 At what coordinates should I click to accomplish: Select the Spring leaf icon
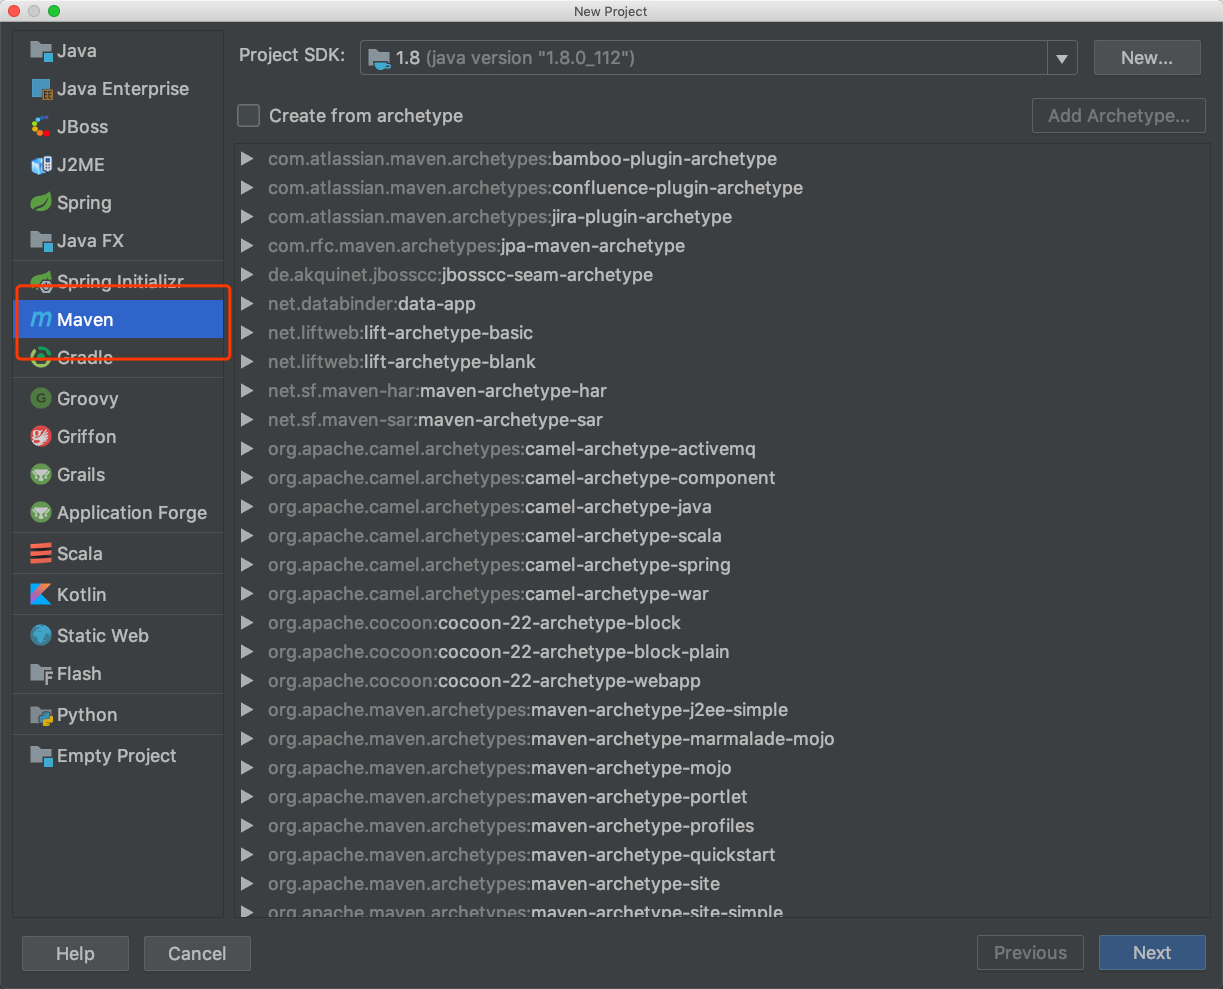coord(41,203)
